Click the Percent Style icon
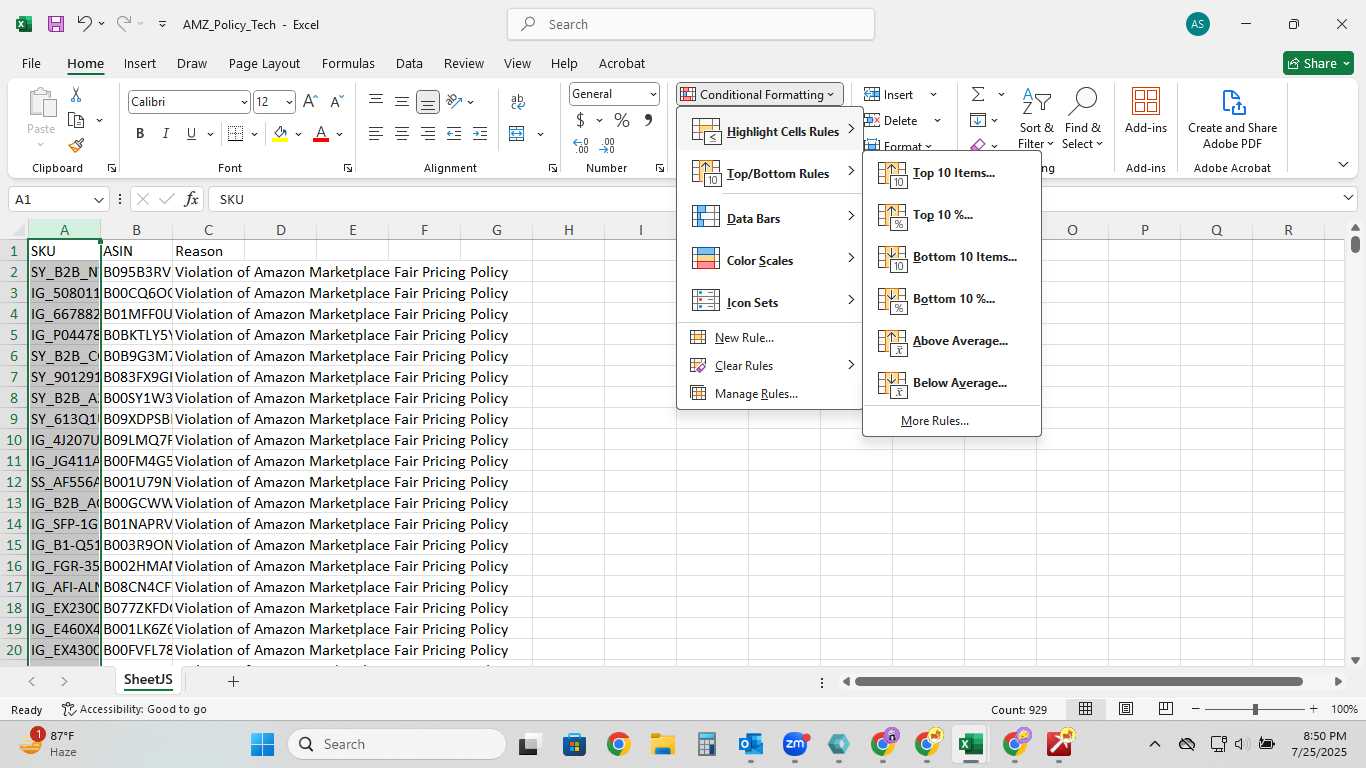This screenshot has height=768, width=1366. coord(621,120)
